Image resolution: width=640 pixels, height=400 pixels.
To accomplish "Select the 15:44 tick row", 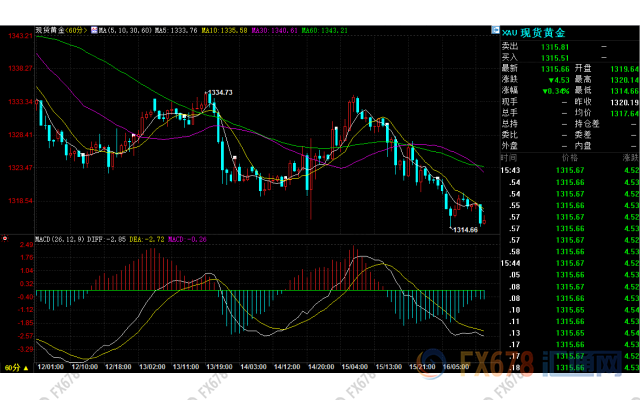I will [570, 263].
